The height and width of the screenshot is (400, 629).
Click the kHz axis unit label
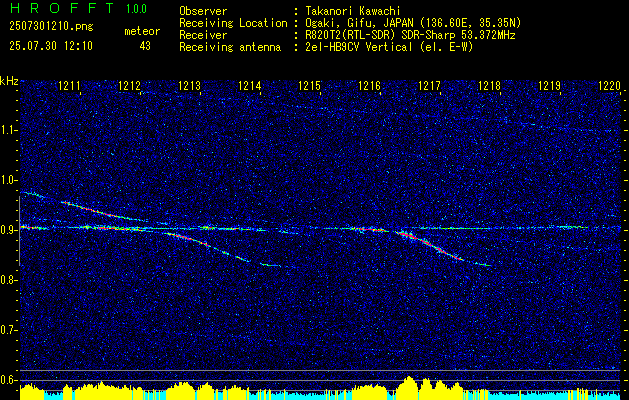coord(9,81)
